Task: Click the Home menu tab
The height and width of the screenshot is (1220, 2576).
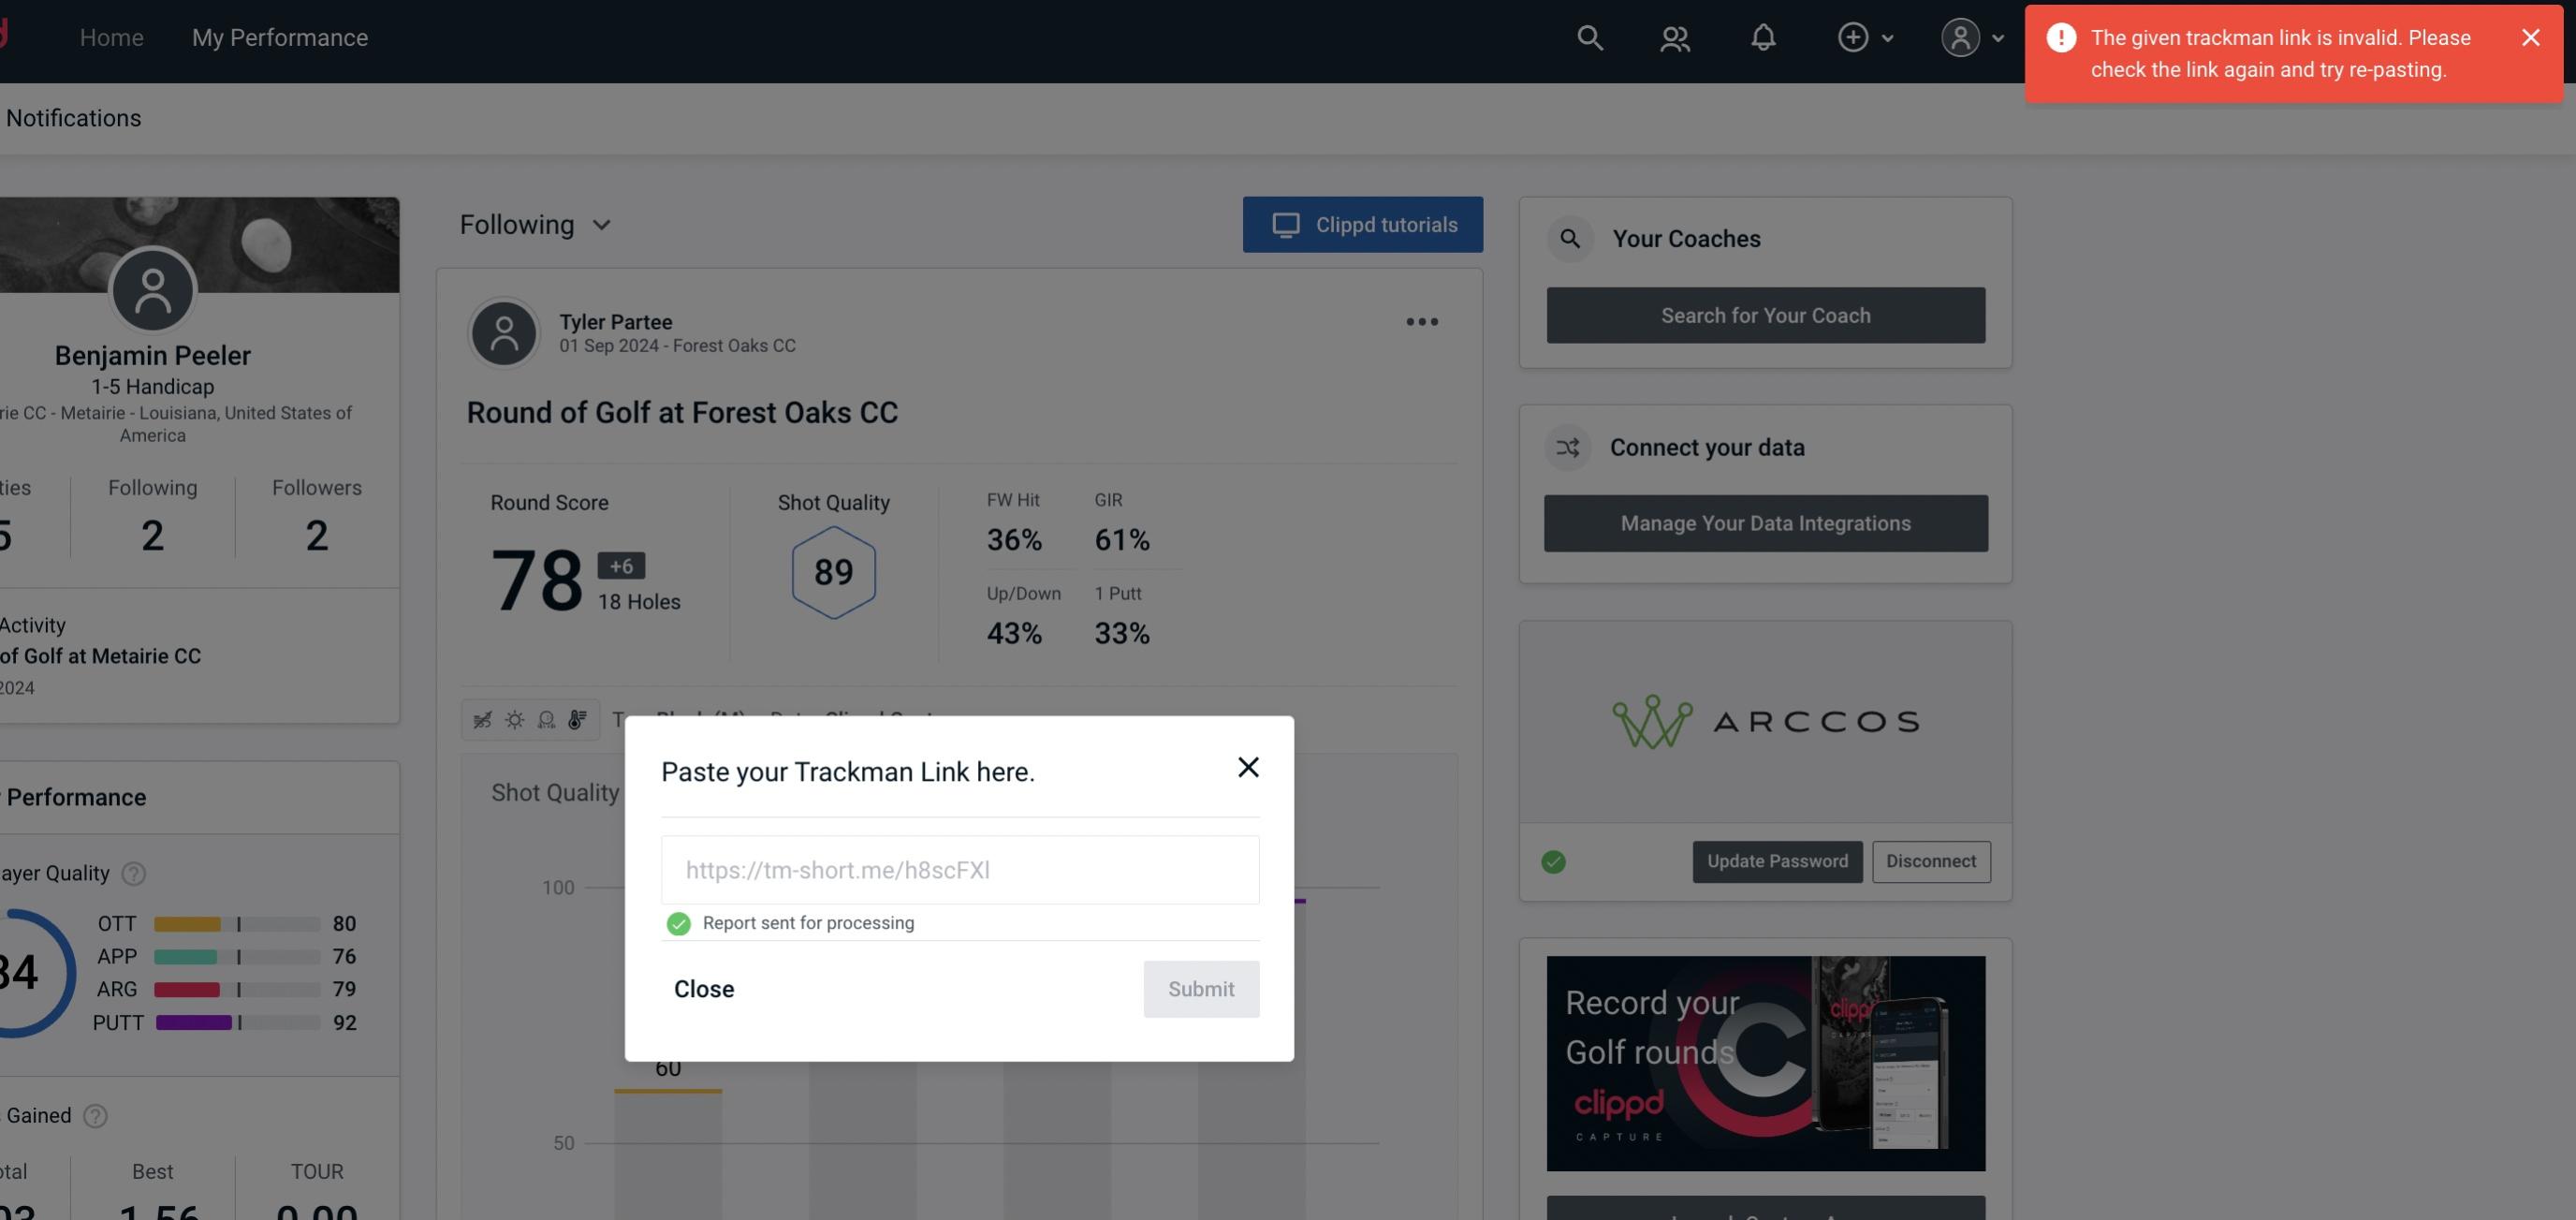Action: [x=111, y=35]
